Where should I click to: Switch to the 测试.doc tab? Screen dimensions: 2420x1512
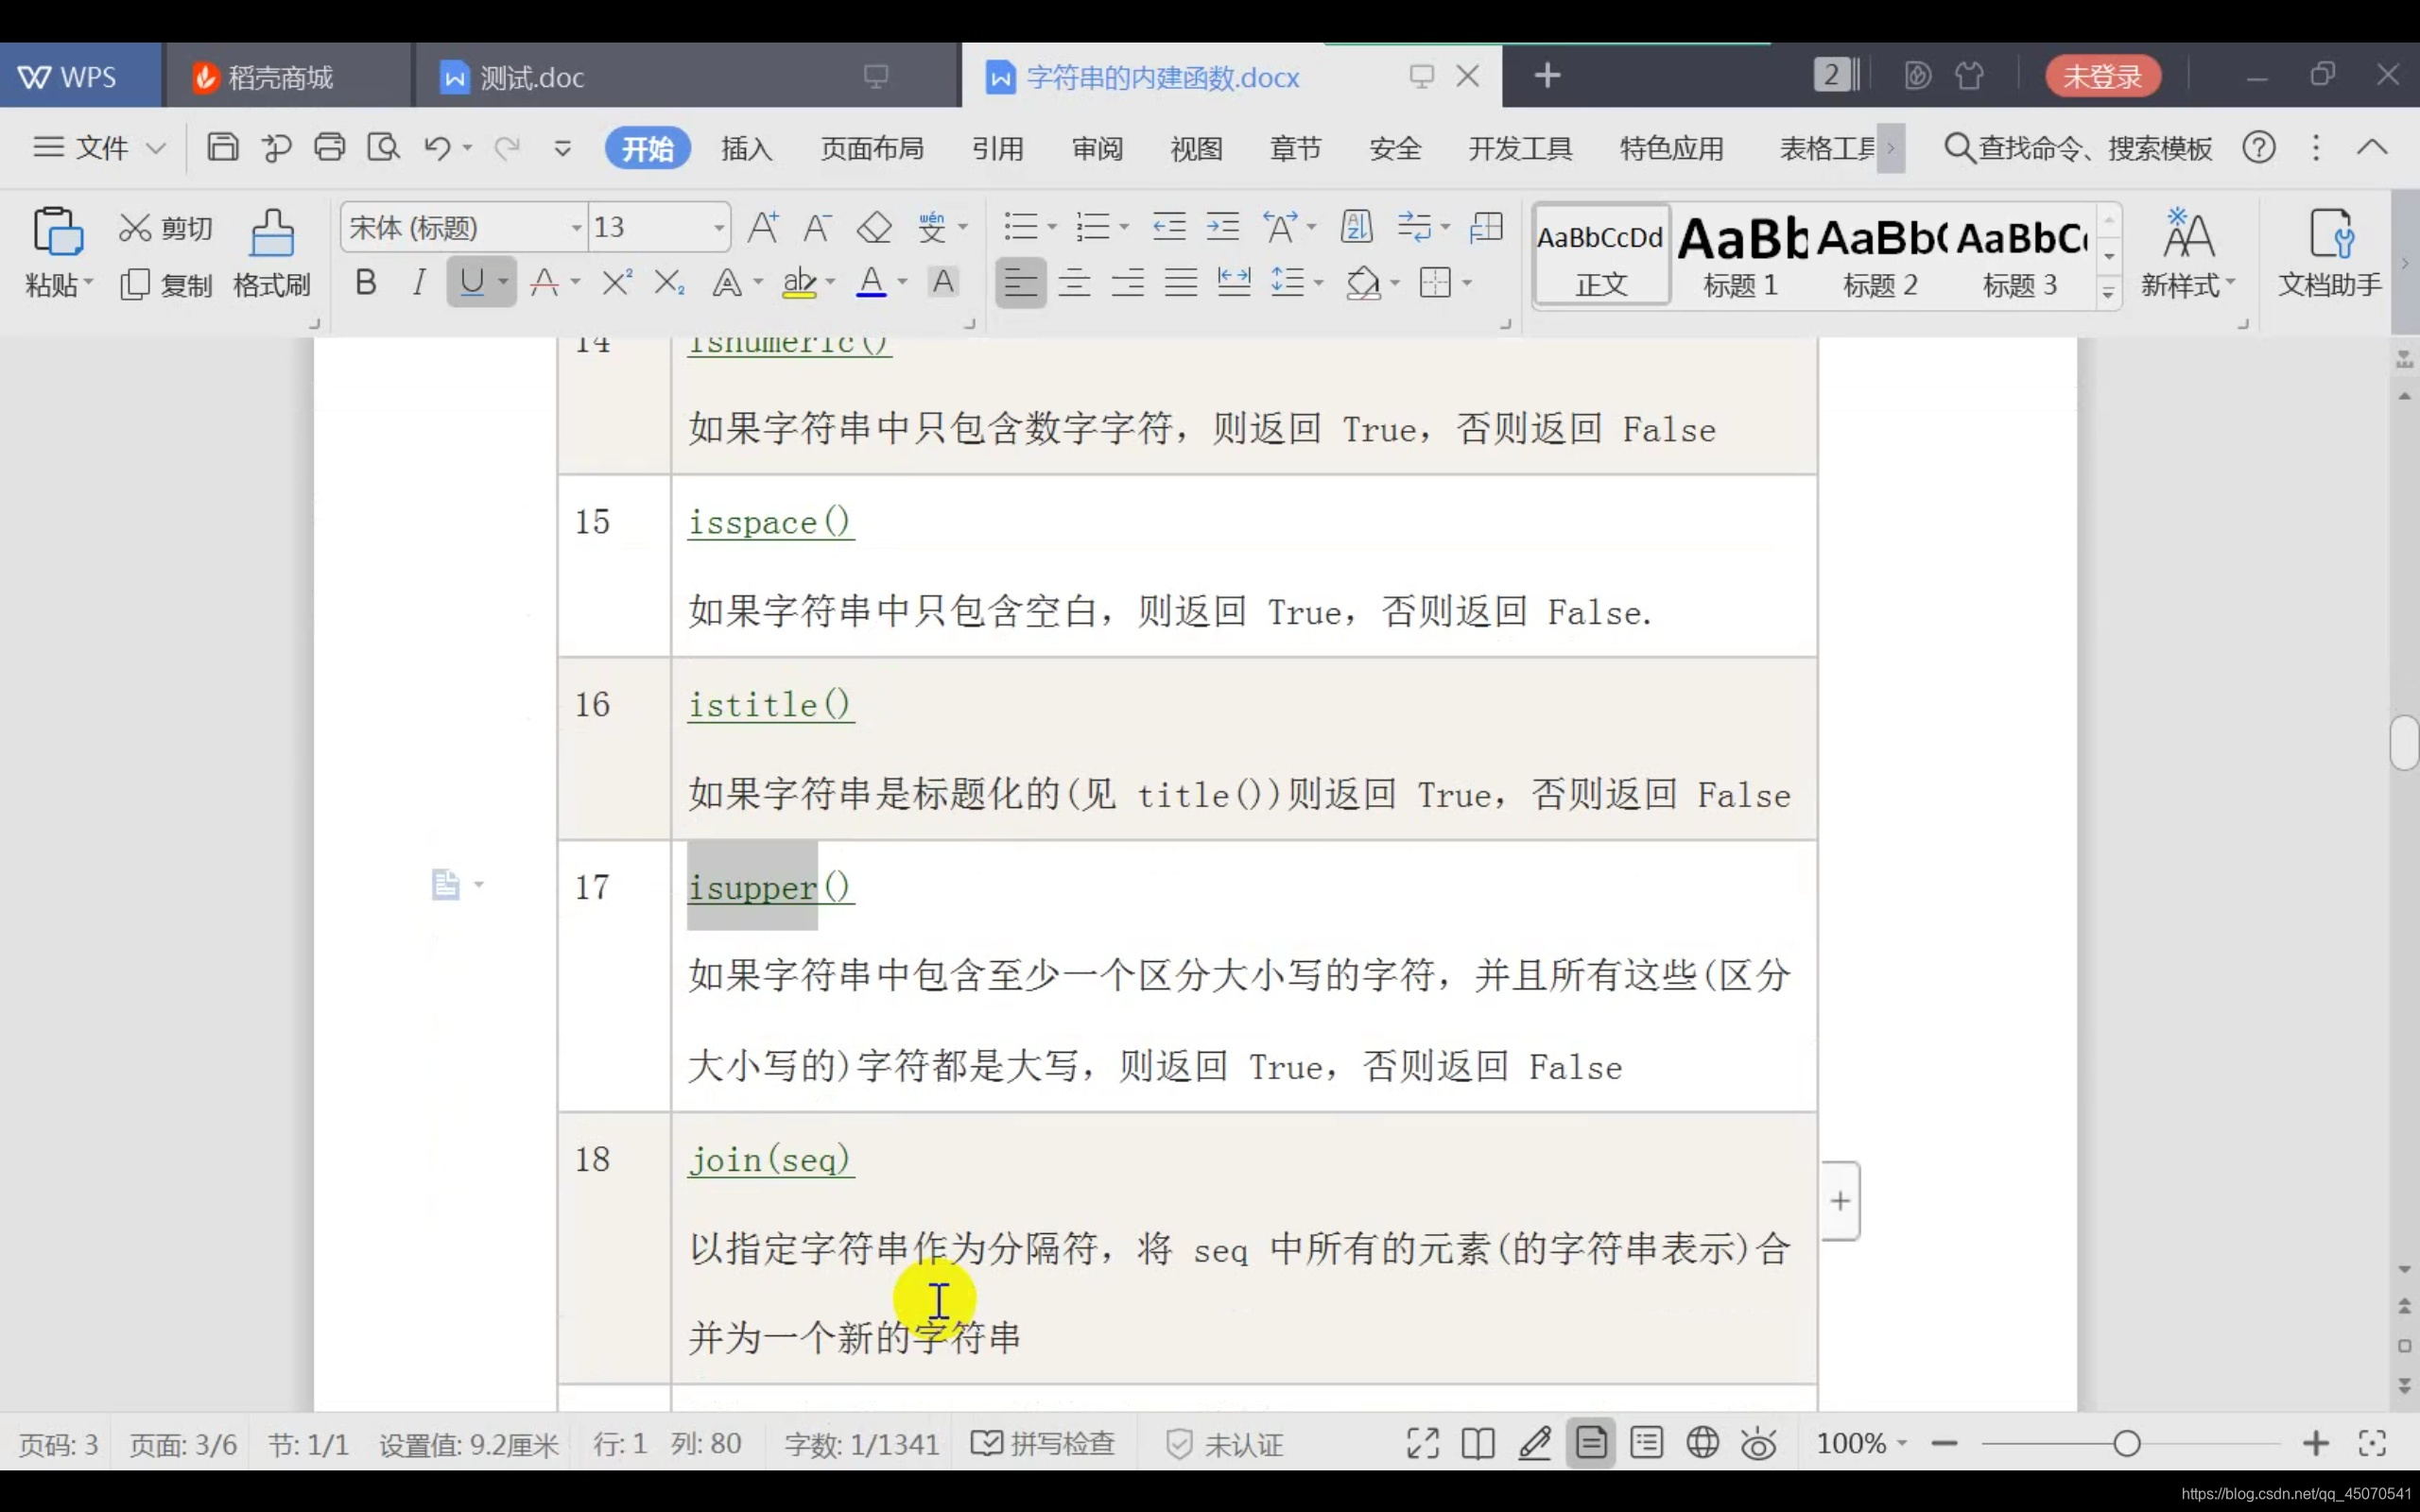coord(531,77)
